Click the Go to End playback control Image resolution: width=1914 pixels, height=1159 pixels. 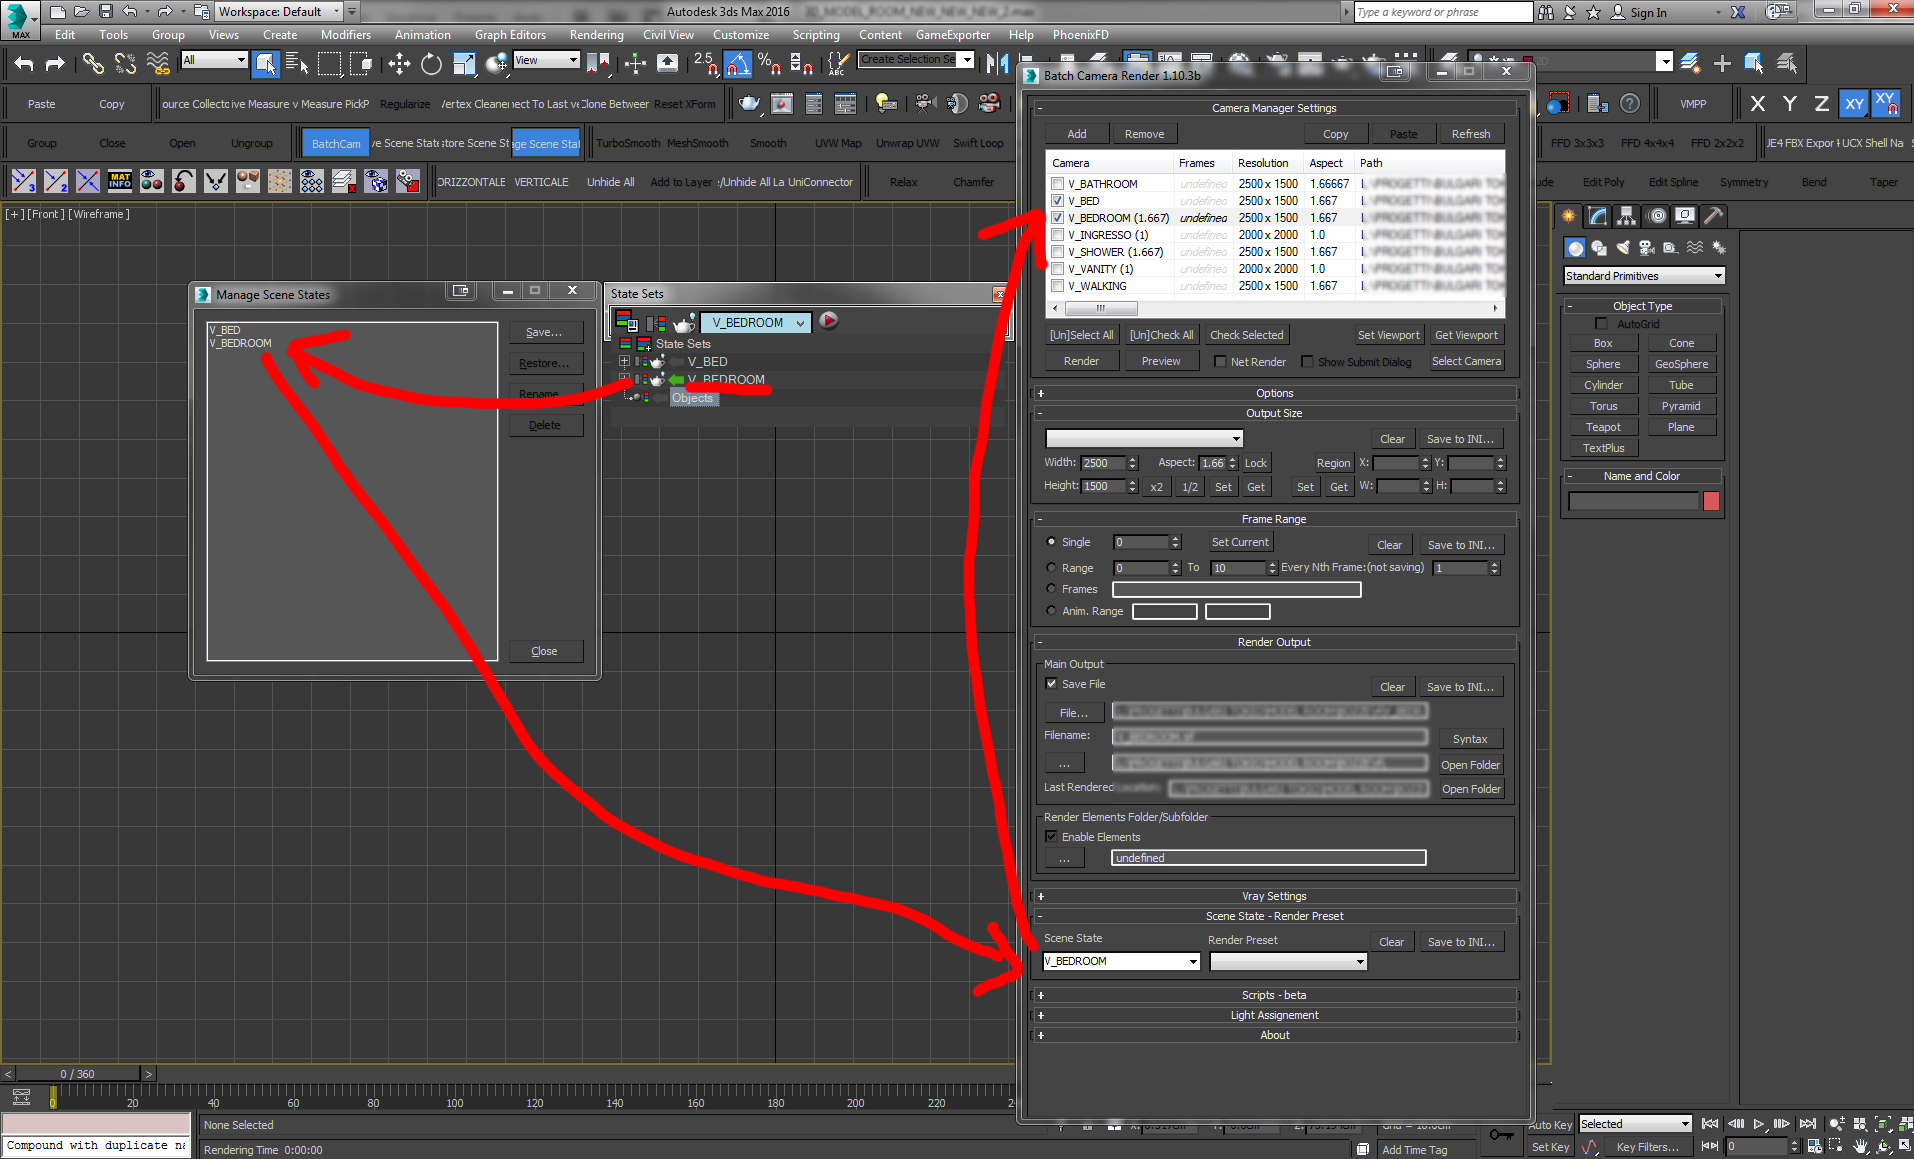[1807, 1124]
